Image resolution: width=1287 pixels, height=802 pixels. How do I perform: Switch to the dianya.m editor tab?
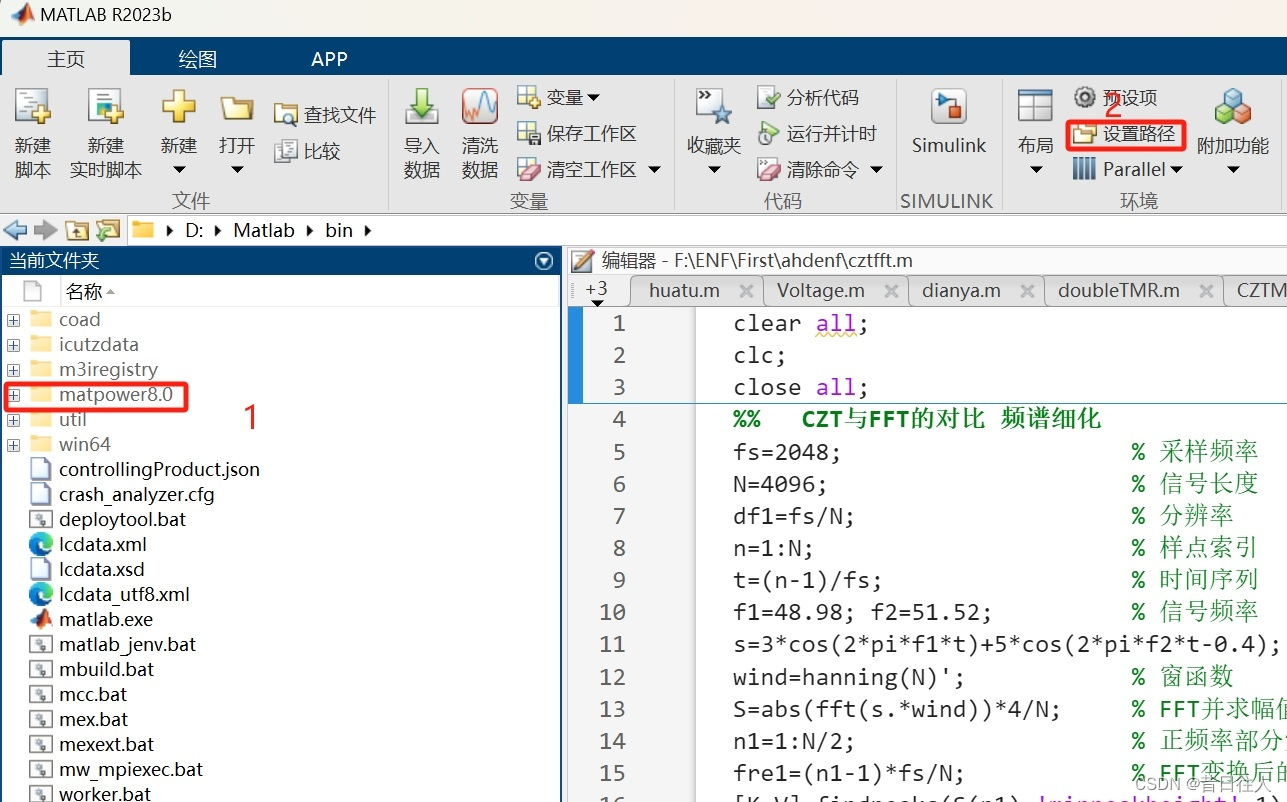(x=958, y=290)
